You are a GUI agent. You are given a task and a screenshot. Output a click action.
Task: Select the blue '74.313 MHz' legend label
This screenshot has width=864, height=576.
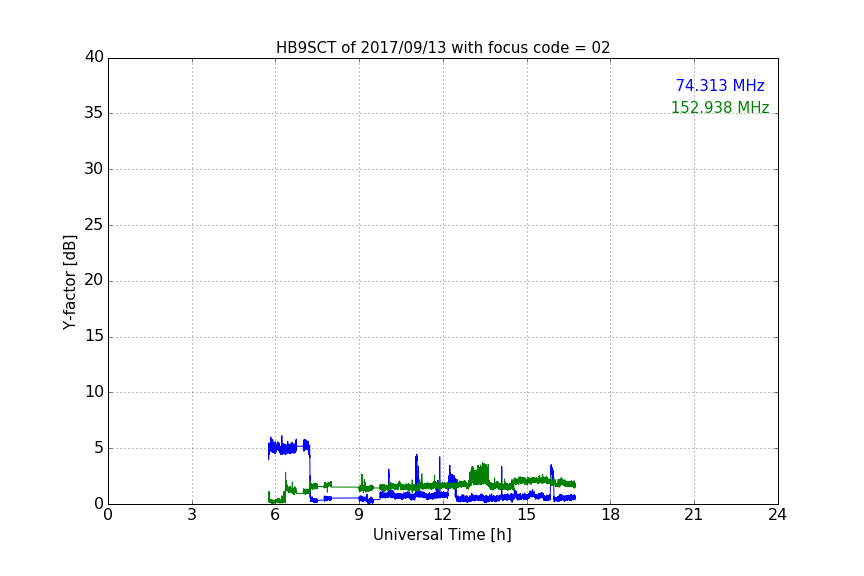click(720, 85)
